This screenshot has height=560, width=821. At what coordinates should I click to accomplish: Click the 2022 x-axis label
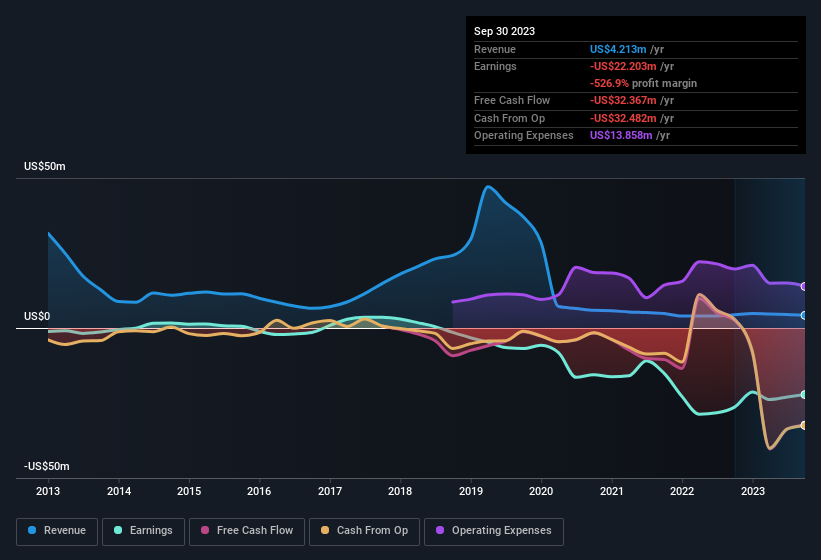point(682,491)
